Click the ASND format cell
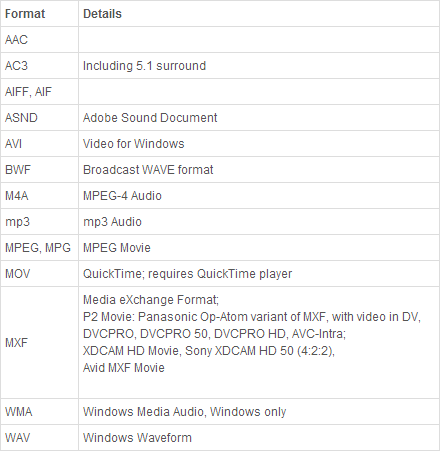The height and width of the screenshot is (452, 441). click(x=39, y=118)
